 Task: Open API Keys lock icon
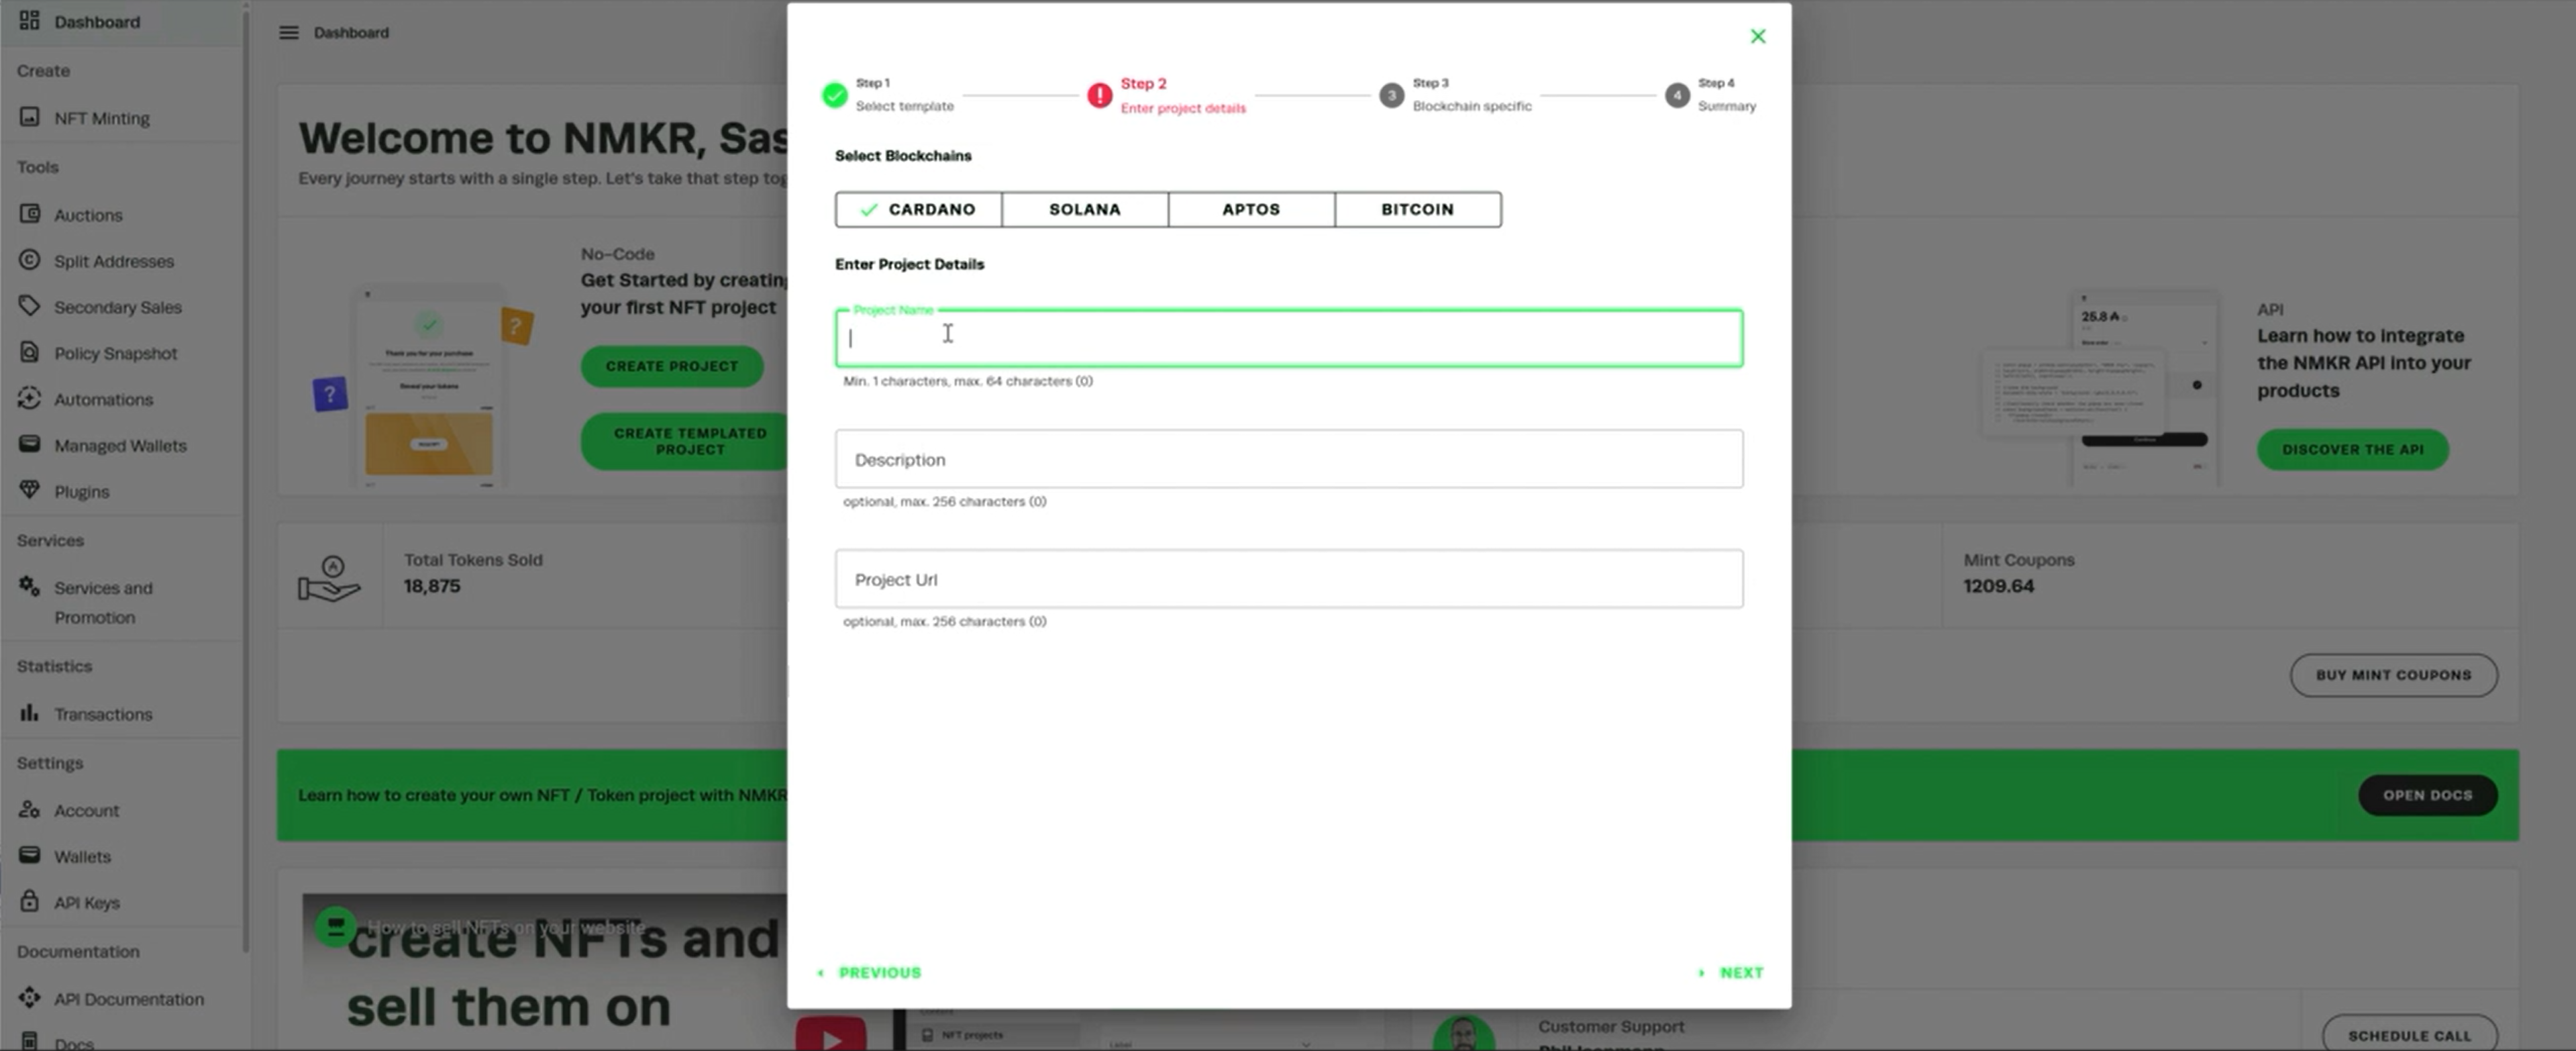30,902
